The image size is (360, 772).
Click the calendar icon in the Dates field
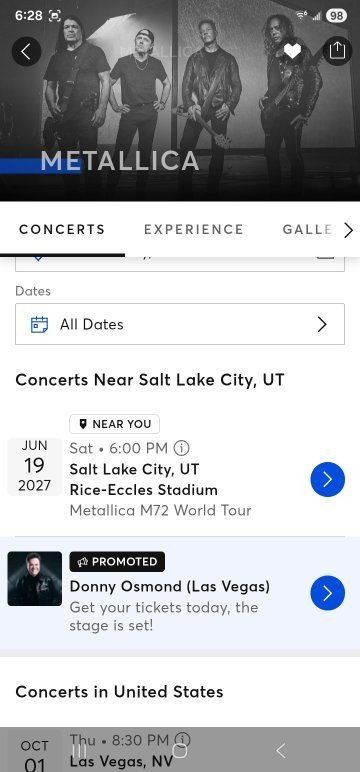[x=39, y=324]
